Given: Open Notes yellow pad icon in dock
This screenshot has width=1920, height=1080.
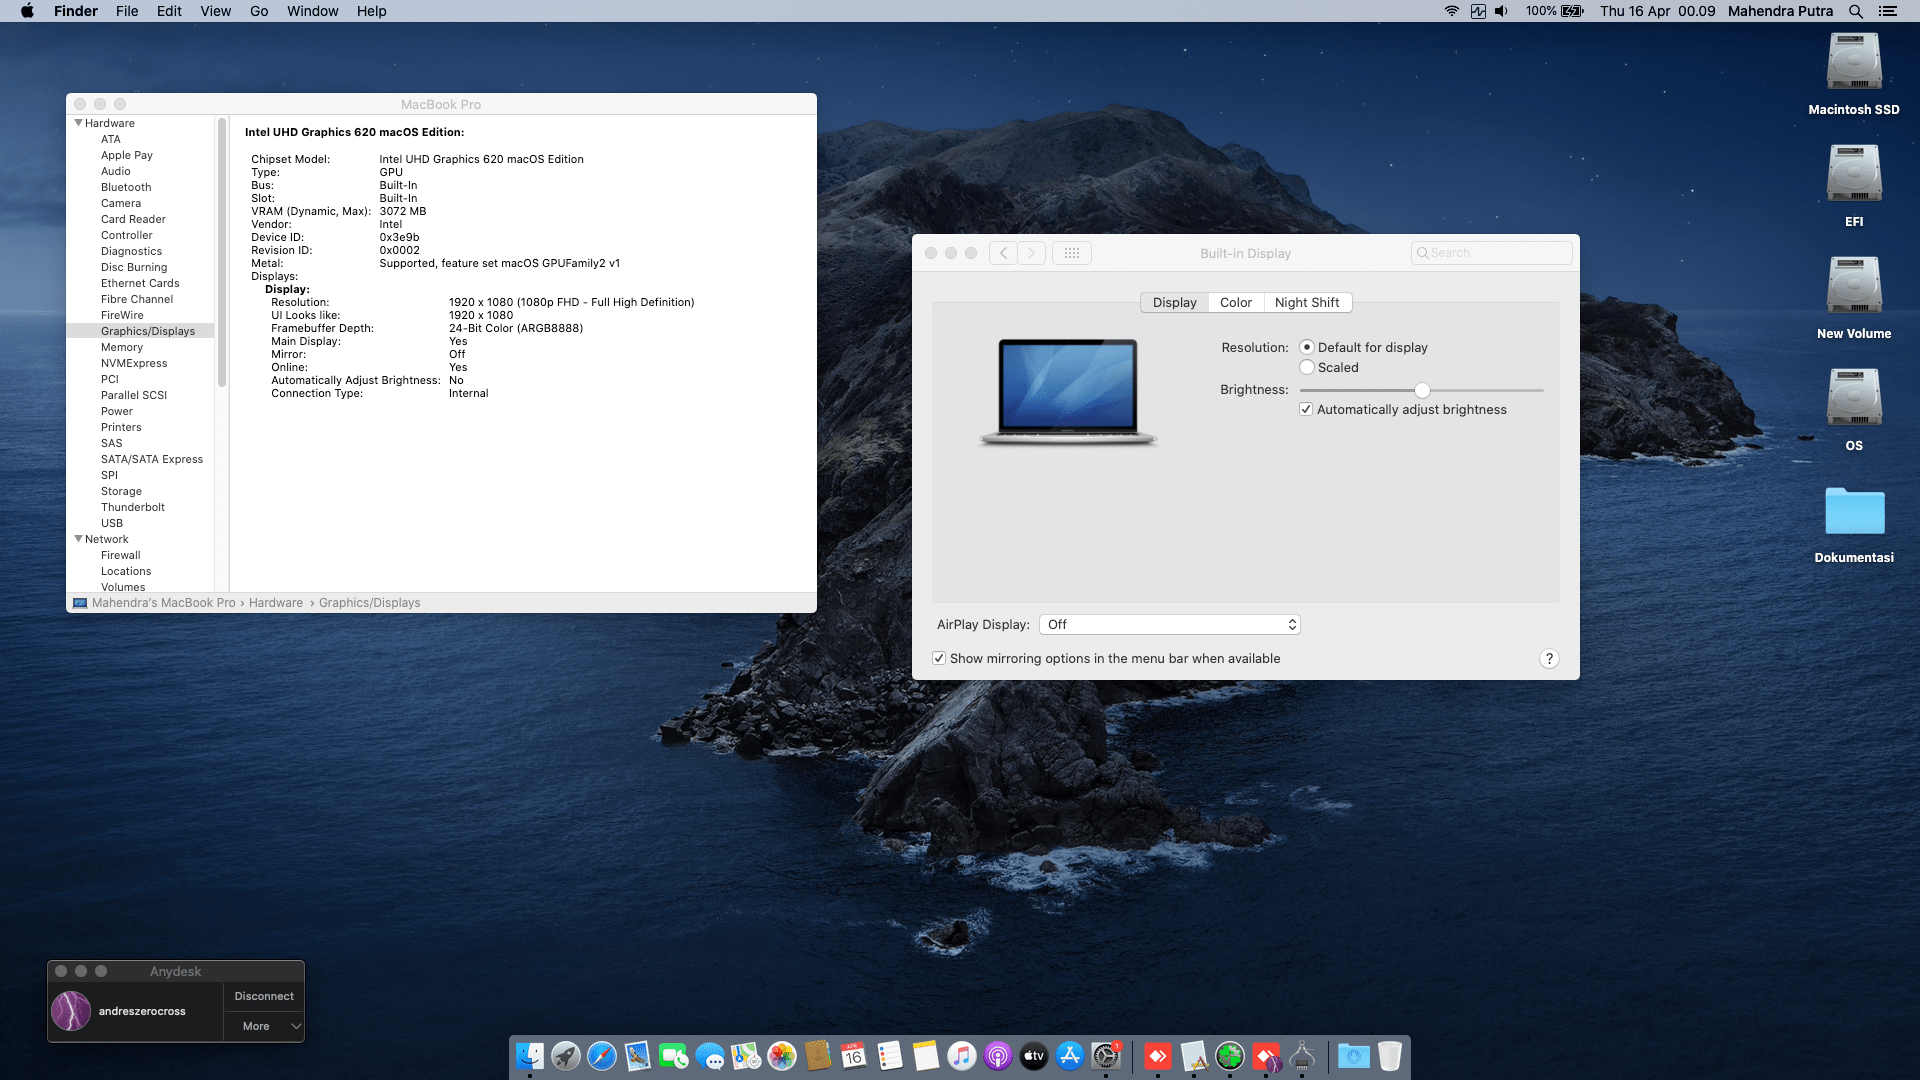Looking at the screenshot, I should click(x=926, y=1056).
